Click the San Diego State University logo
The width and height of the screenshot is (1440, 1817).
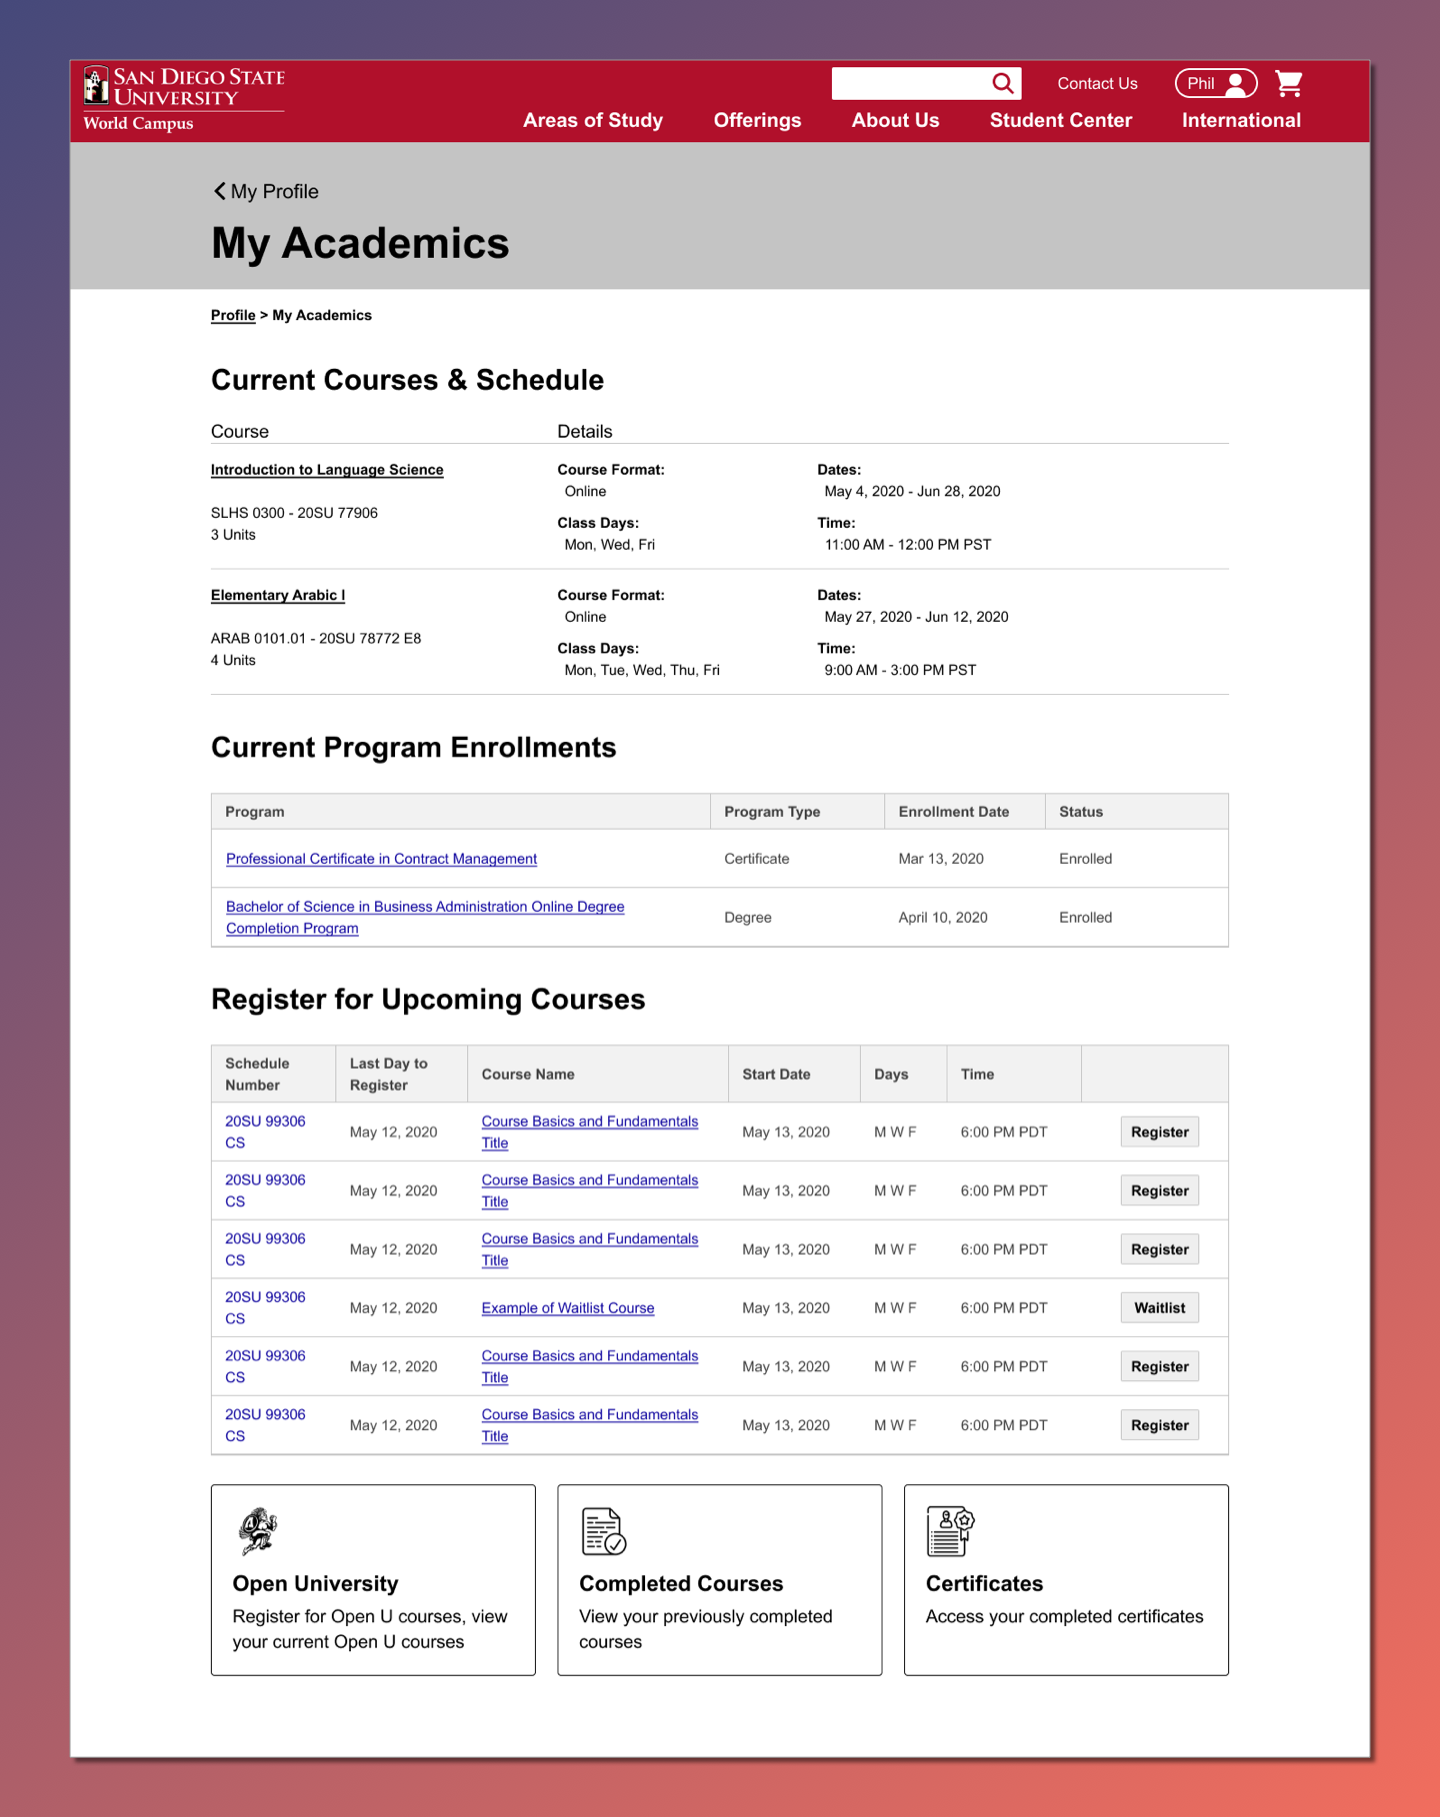tap(184, 99)
